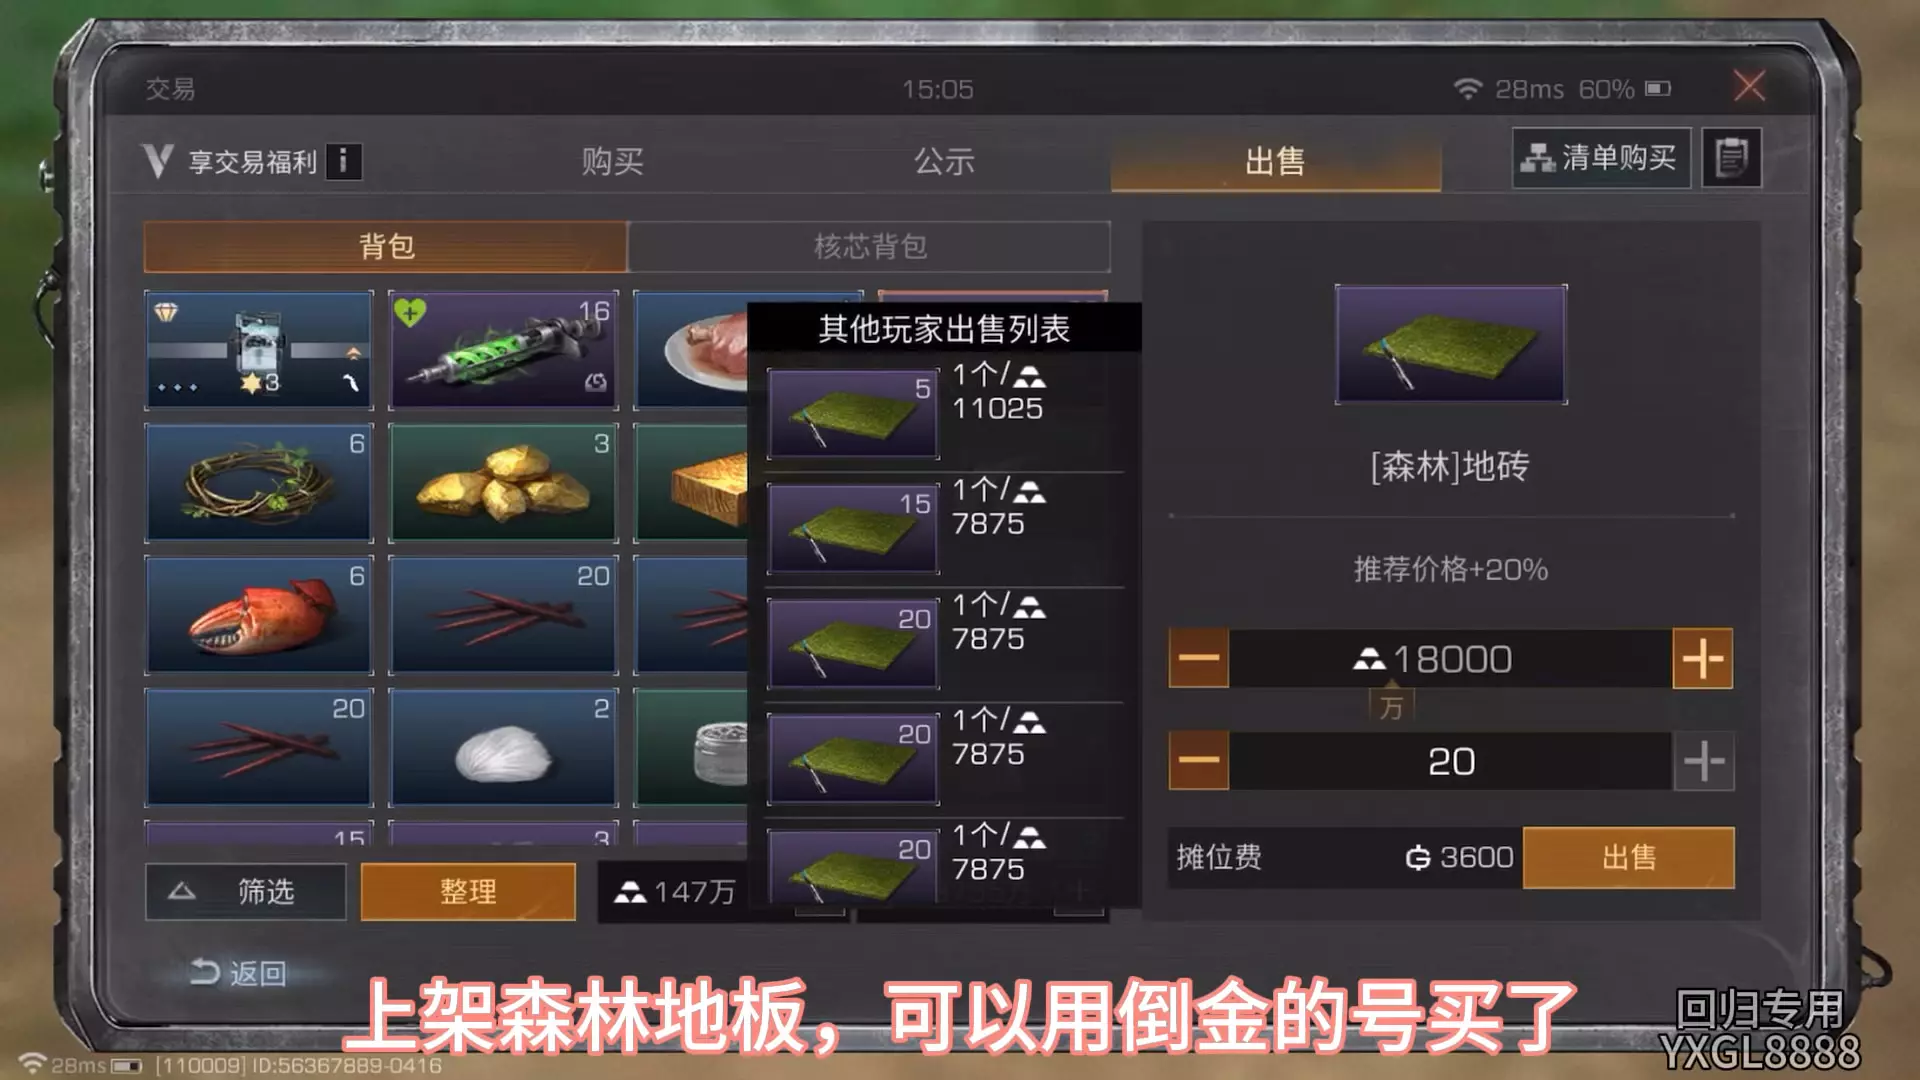Select the white cotton item
Image resolution: width=1920 pixels, height=1080 pixels.
point(503,747)
